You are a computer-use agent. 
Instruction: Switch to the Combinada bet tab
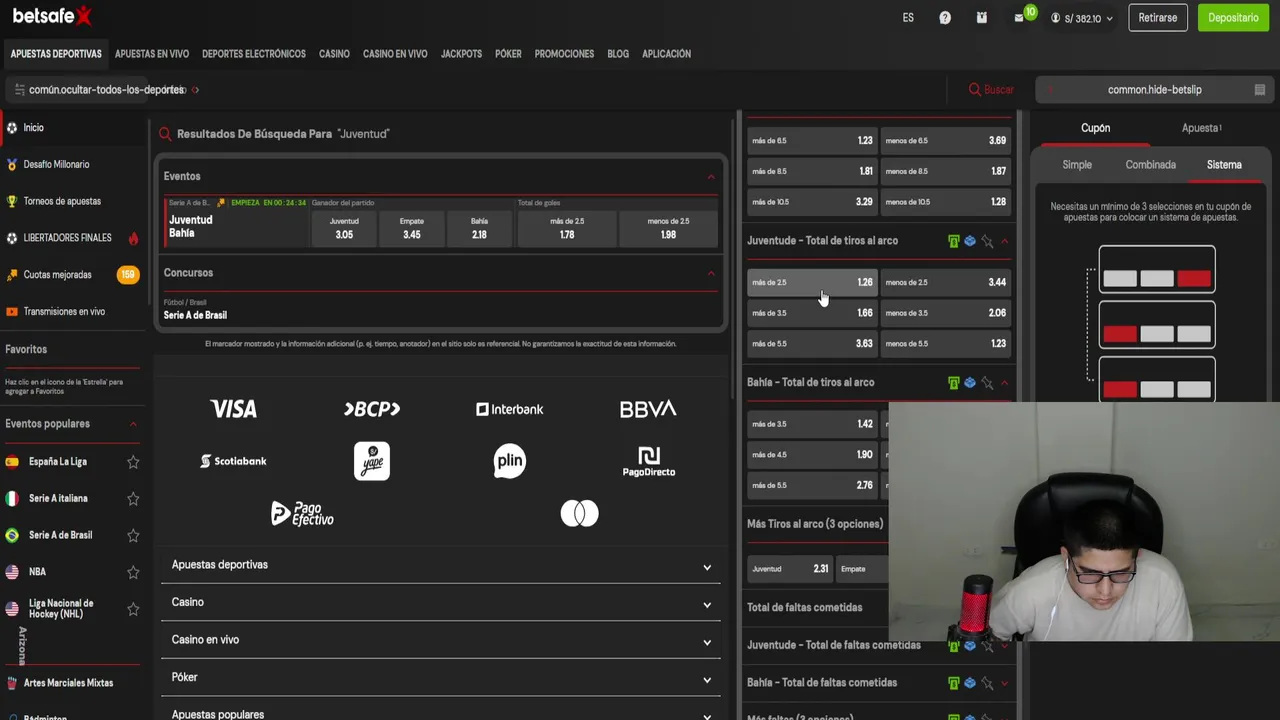[x=1150, y=165]
